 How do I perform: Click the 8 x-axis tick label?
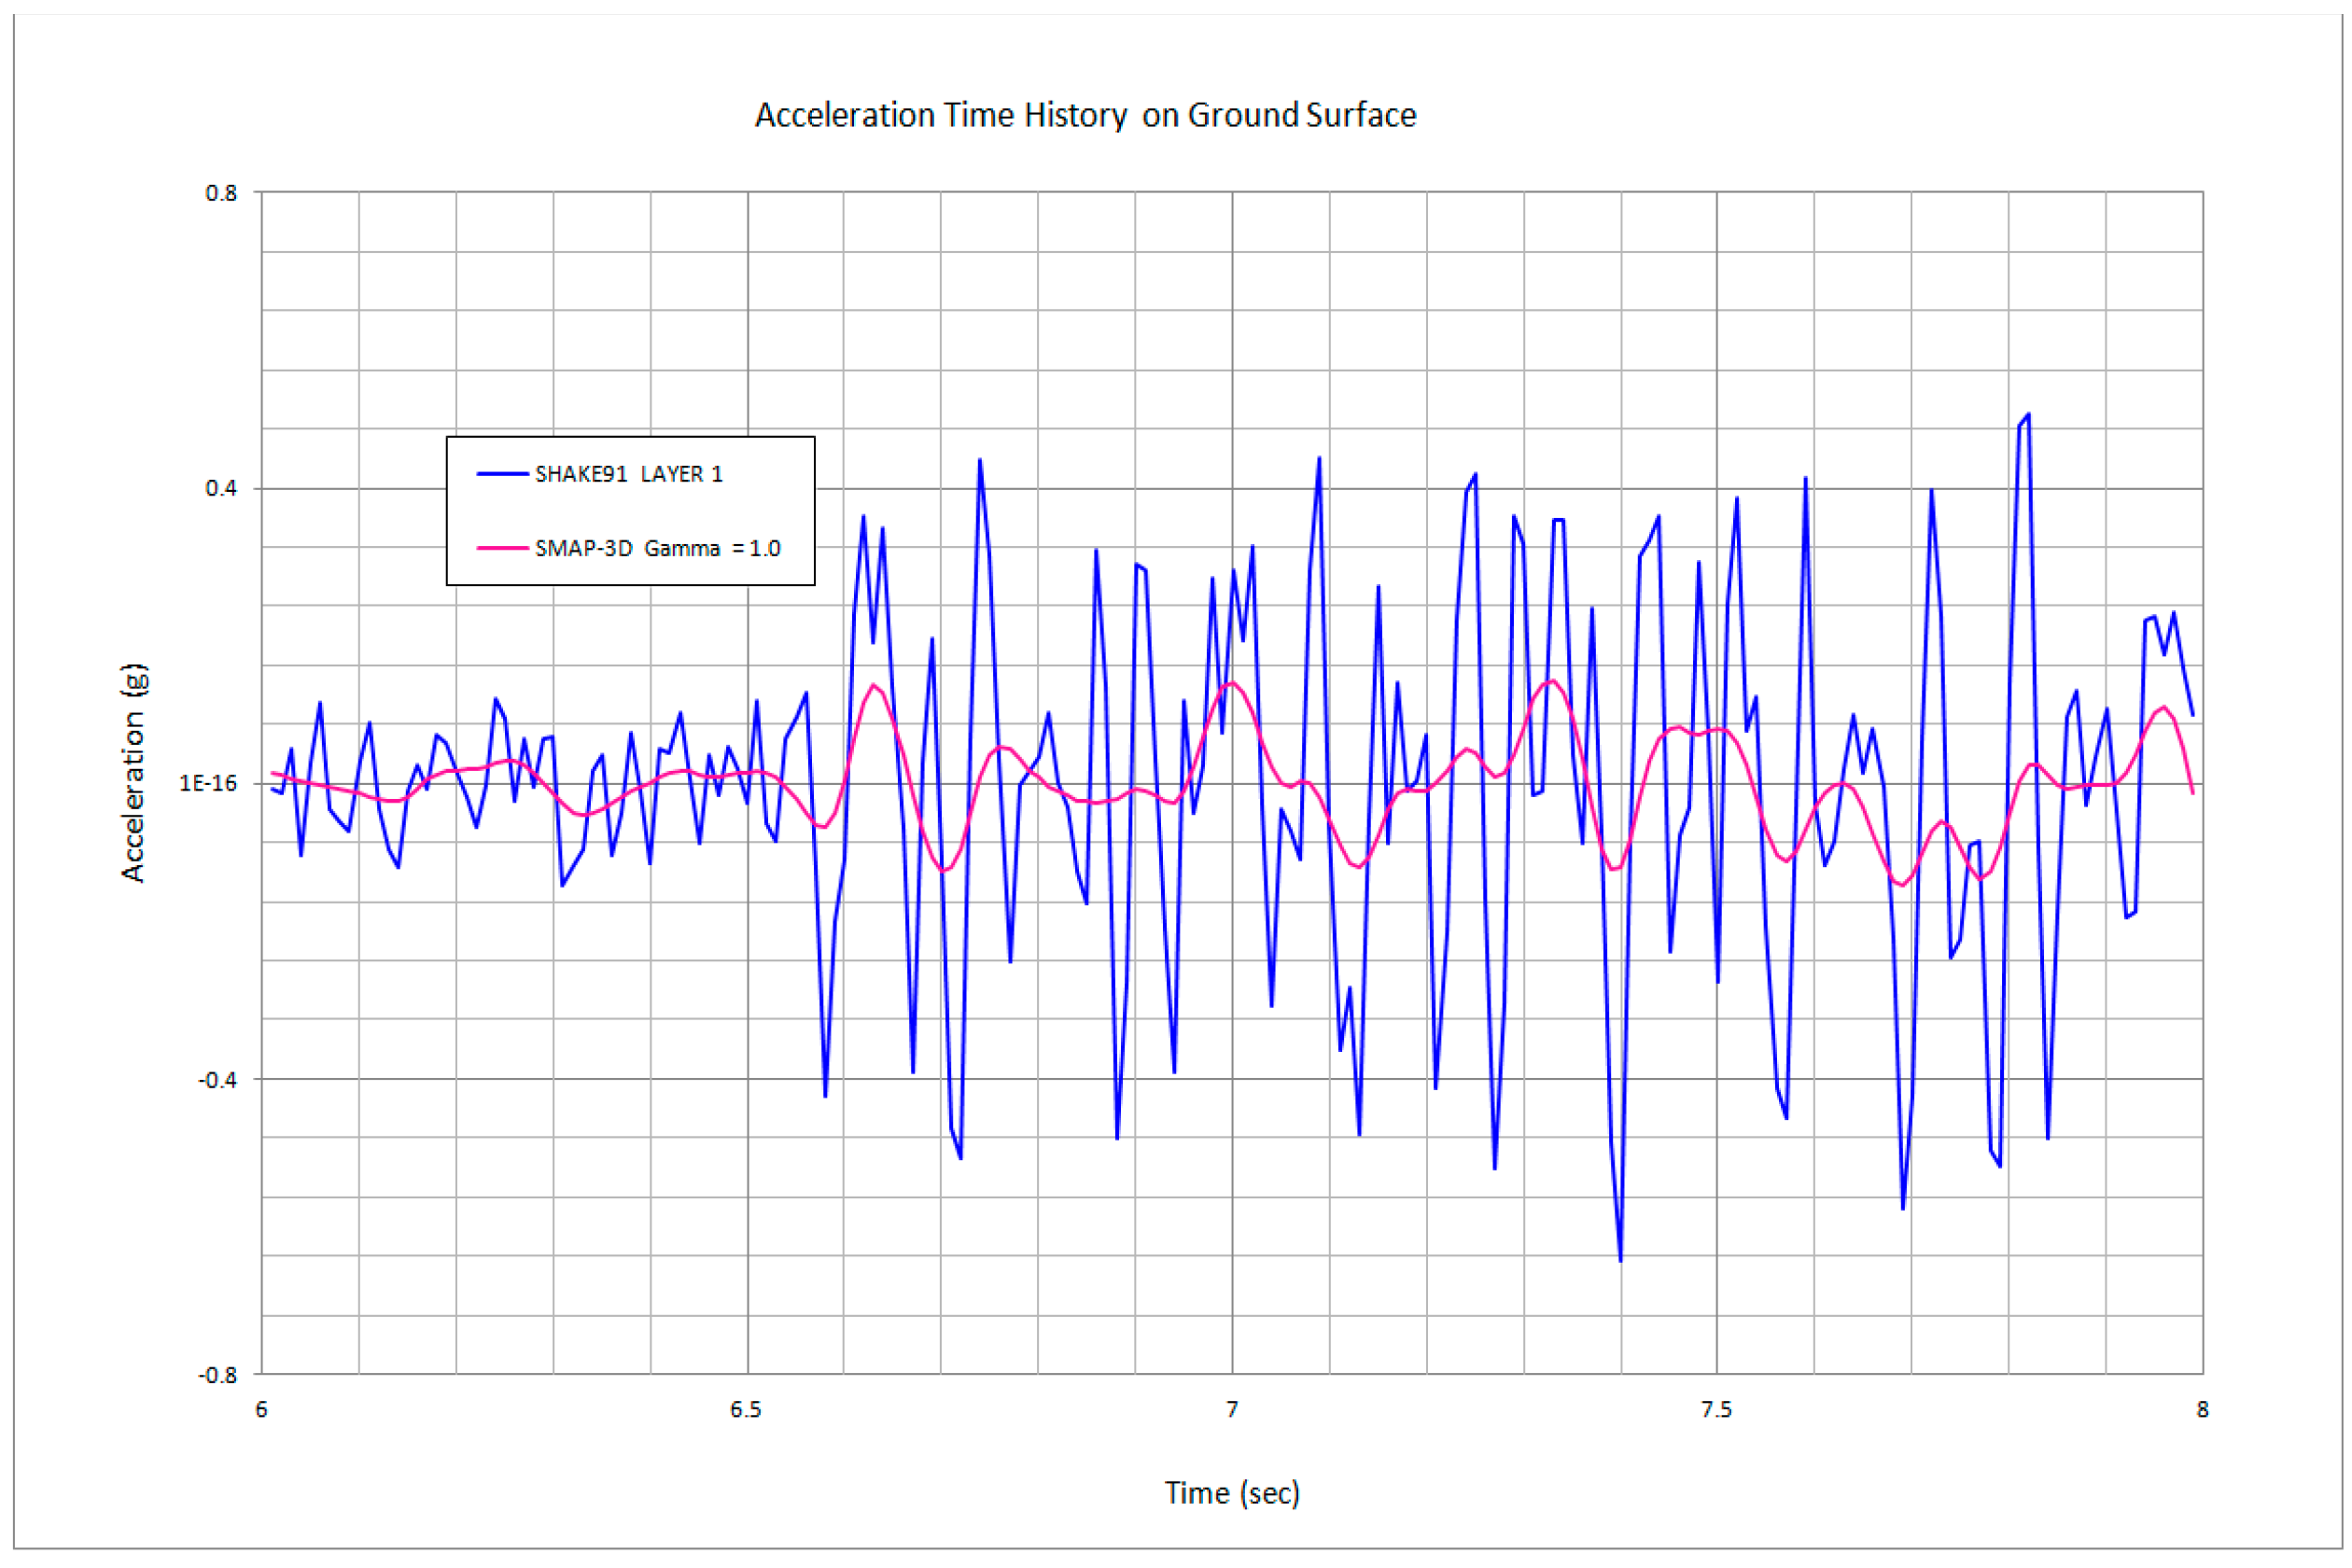(2202, 1410)
